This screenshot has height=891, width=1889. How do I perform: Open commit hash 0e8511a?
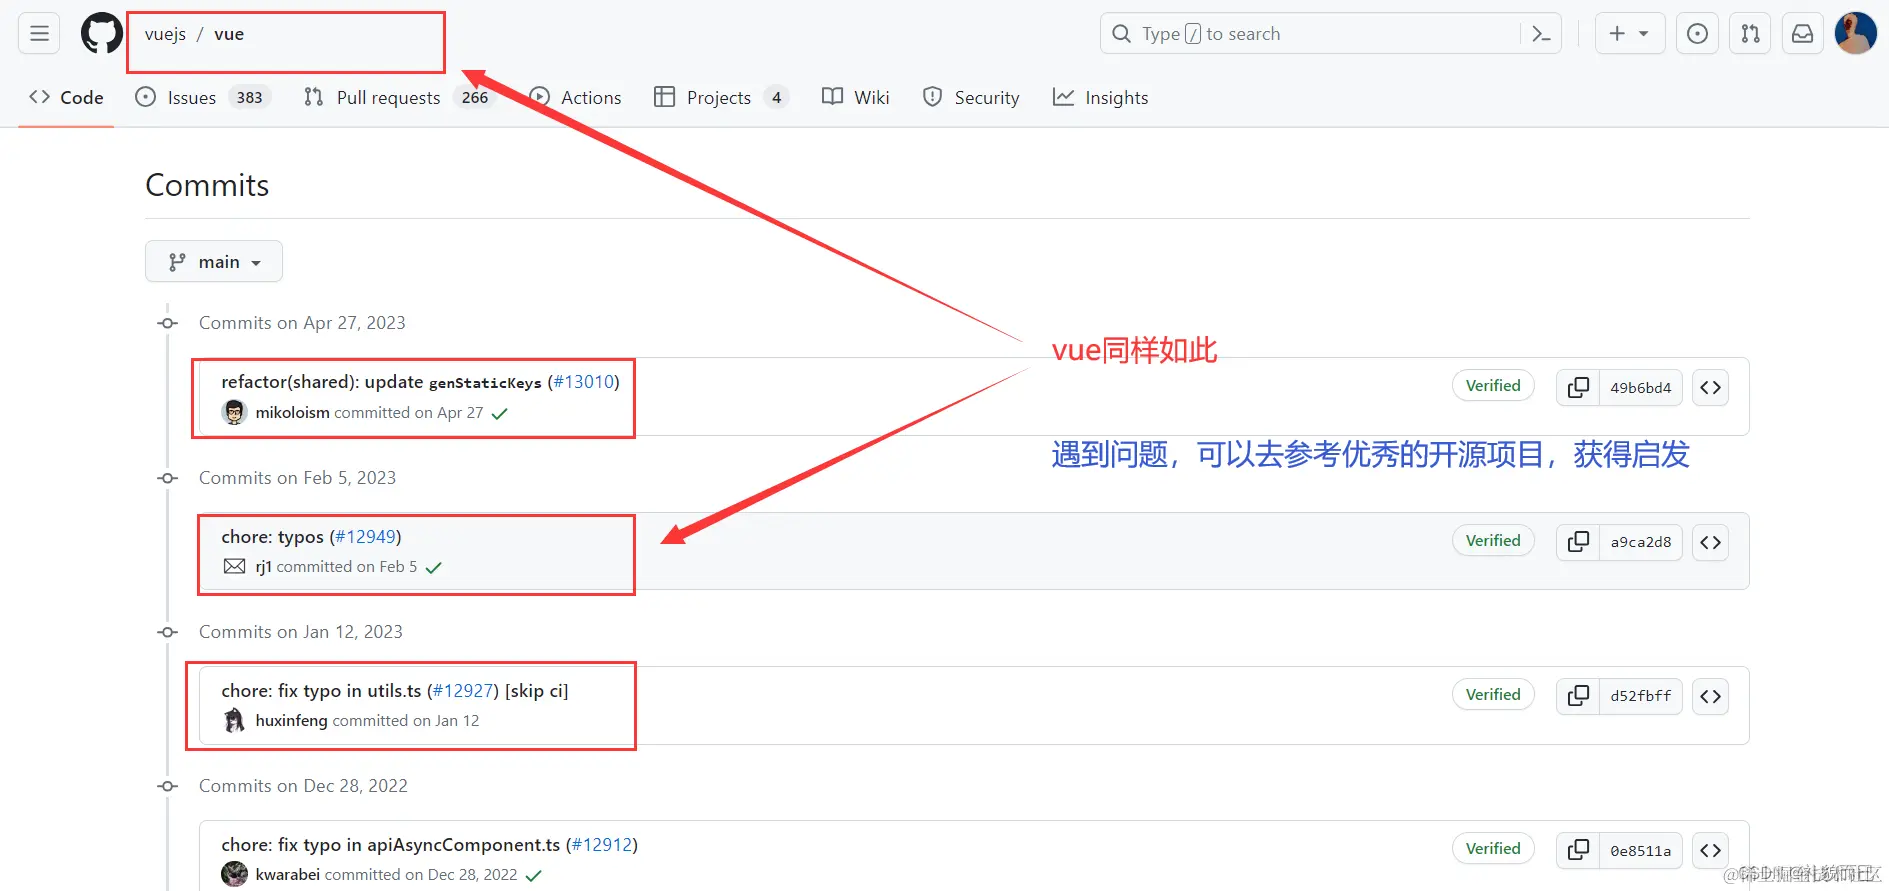(1640, 850)
